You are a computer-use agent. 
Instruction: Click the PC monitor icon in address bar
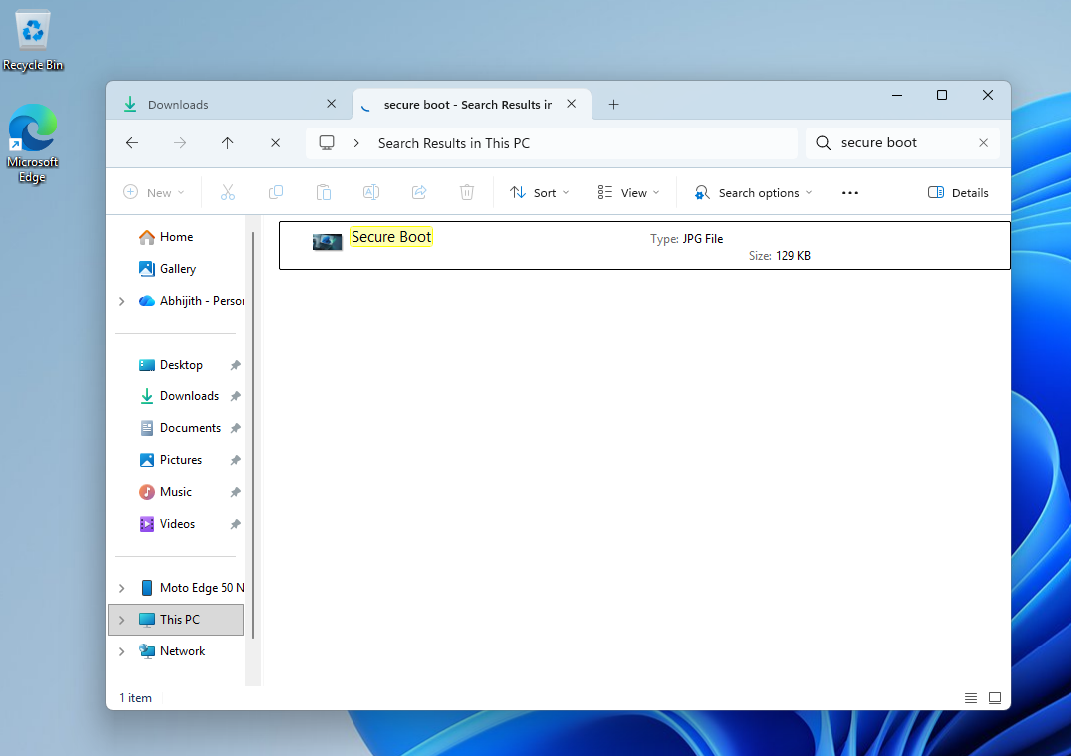point(327,143)
